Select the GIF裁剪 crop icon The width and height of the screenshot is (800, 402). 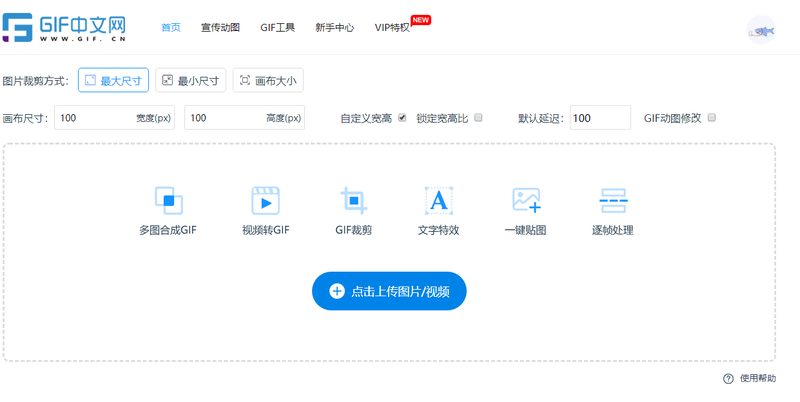pyautogui.click(x=354, y=200)
